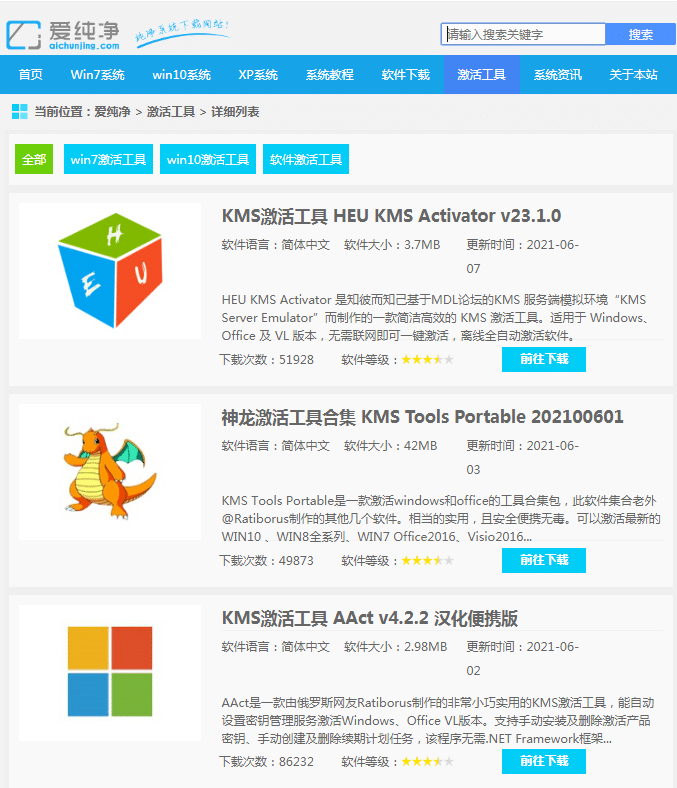Switch to the 系统资讯 nav item

[x=557, y=75]
